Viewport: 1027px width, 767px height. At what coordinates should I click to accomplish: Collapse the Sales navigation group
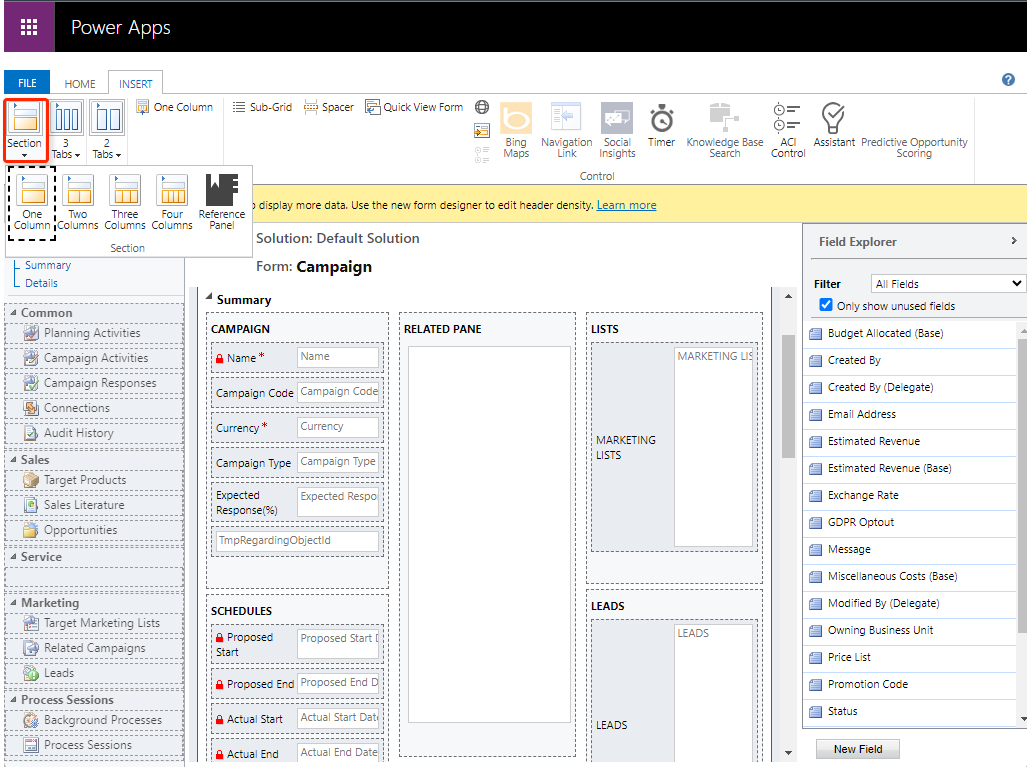tap(13, 459)
